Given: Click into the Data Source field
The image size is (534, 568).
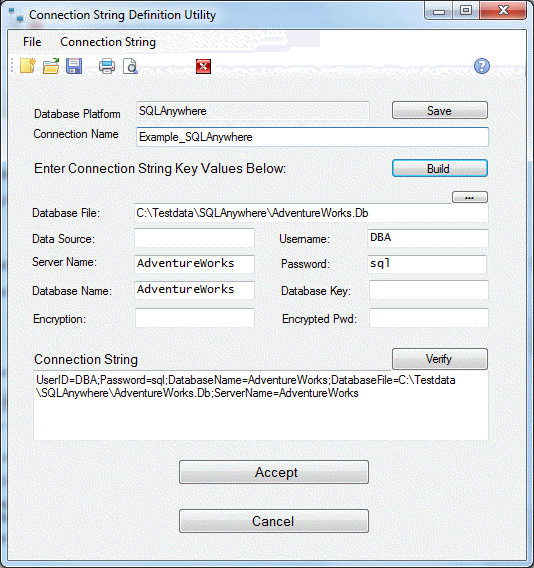Looking at the screenshot, I should point(195,238).
